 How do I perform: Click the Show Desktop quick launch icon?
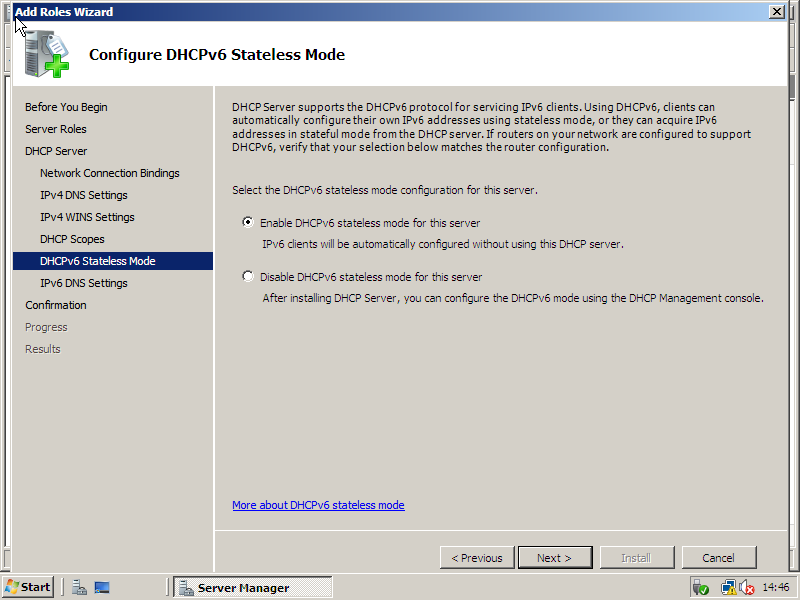102,588
